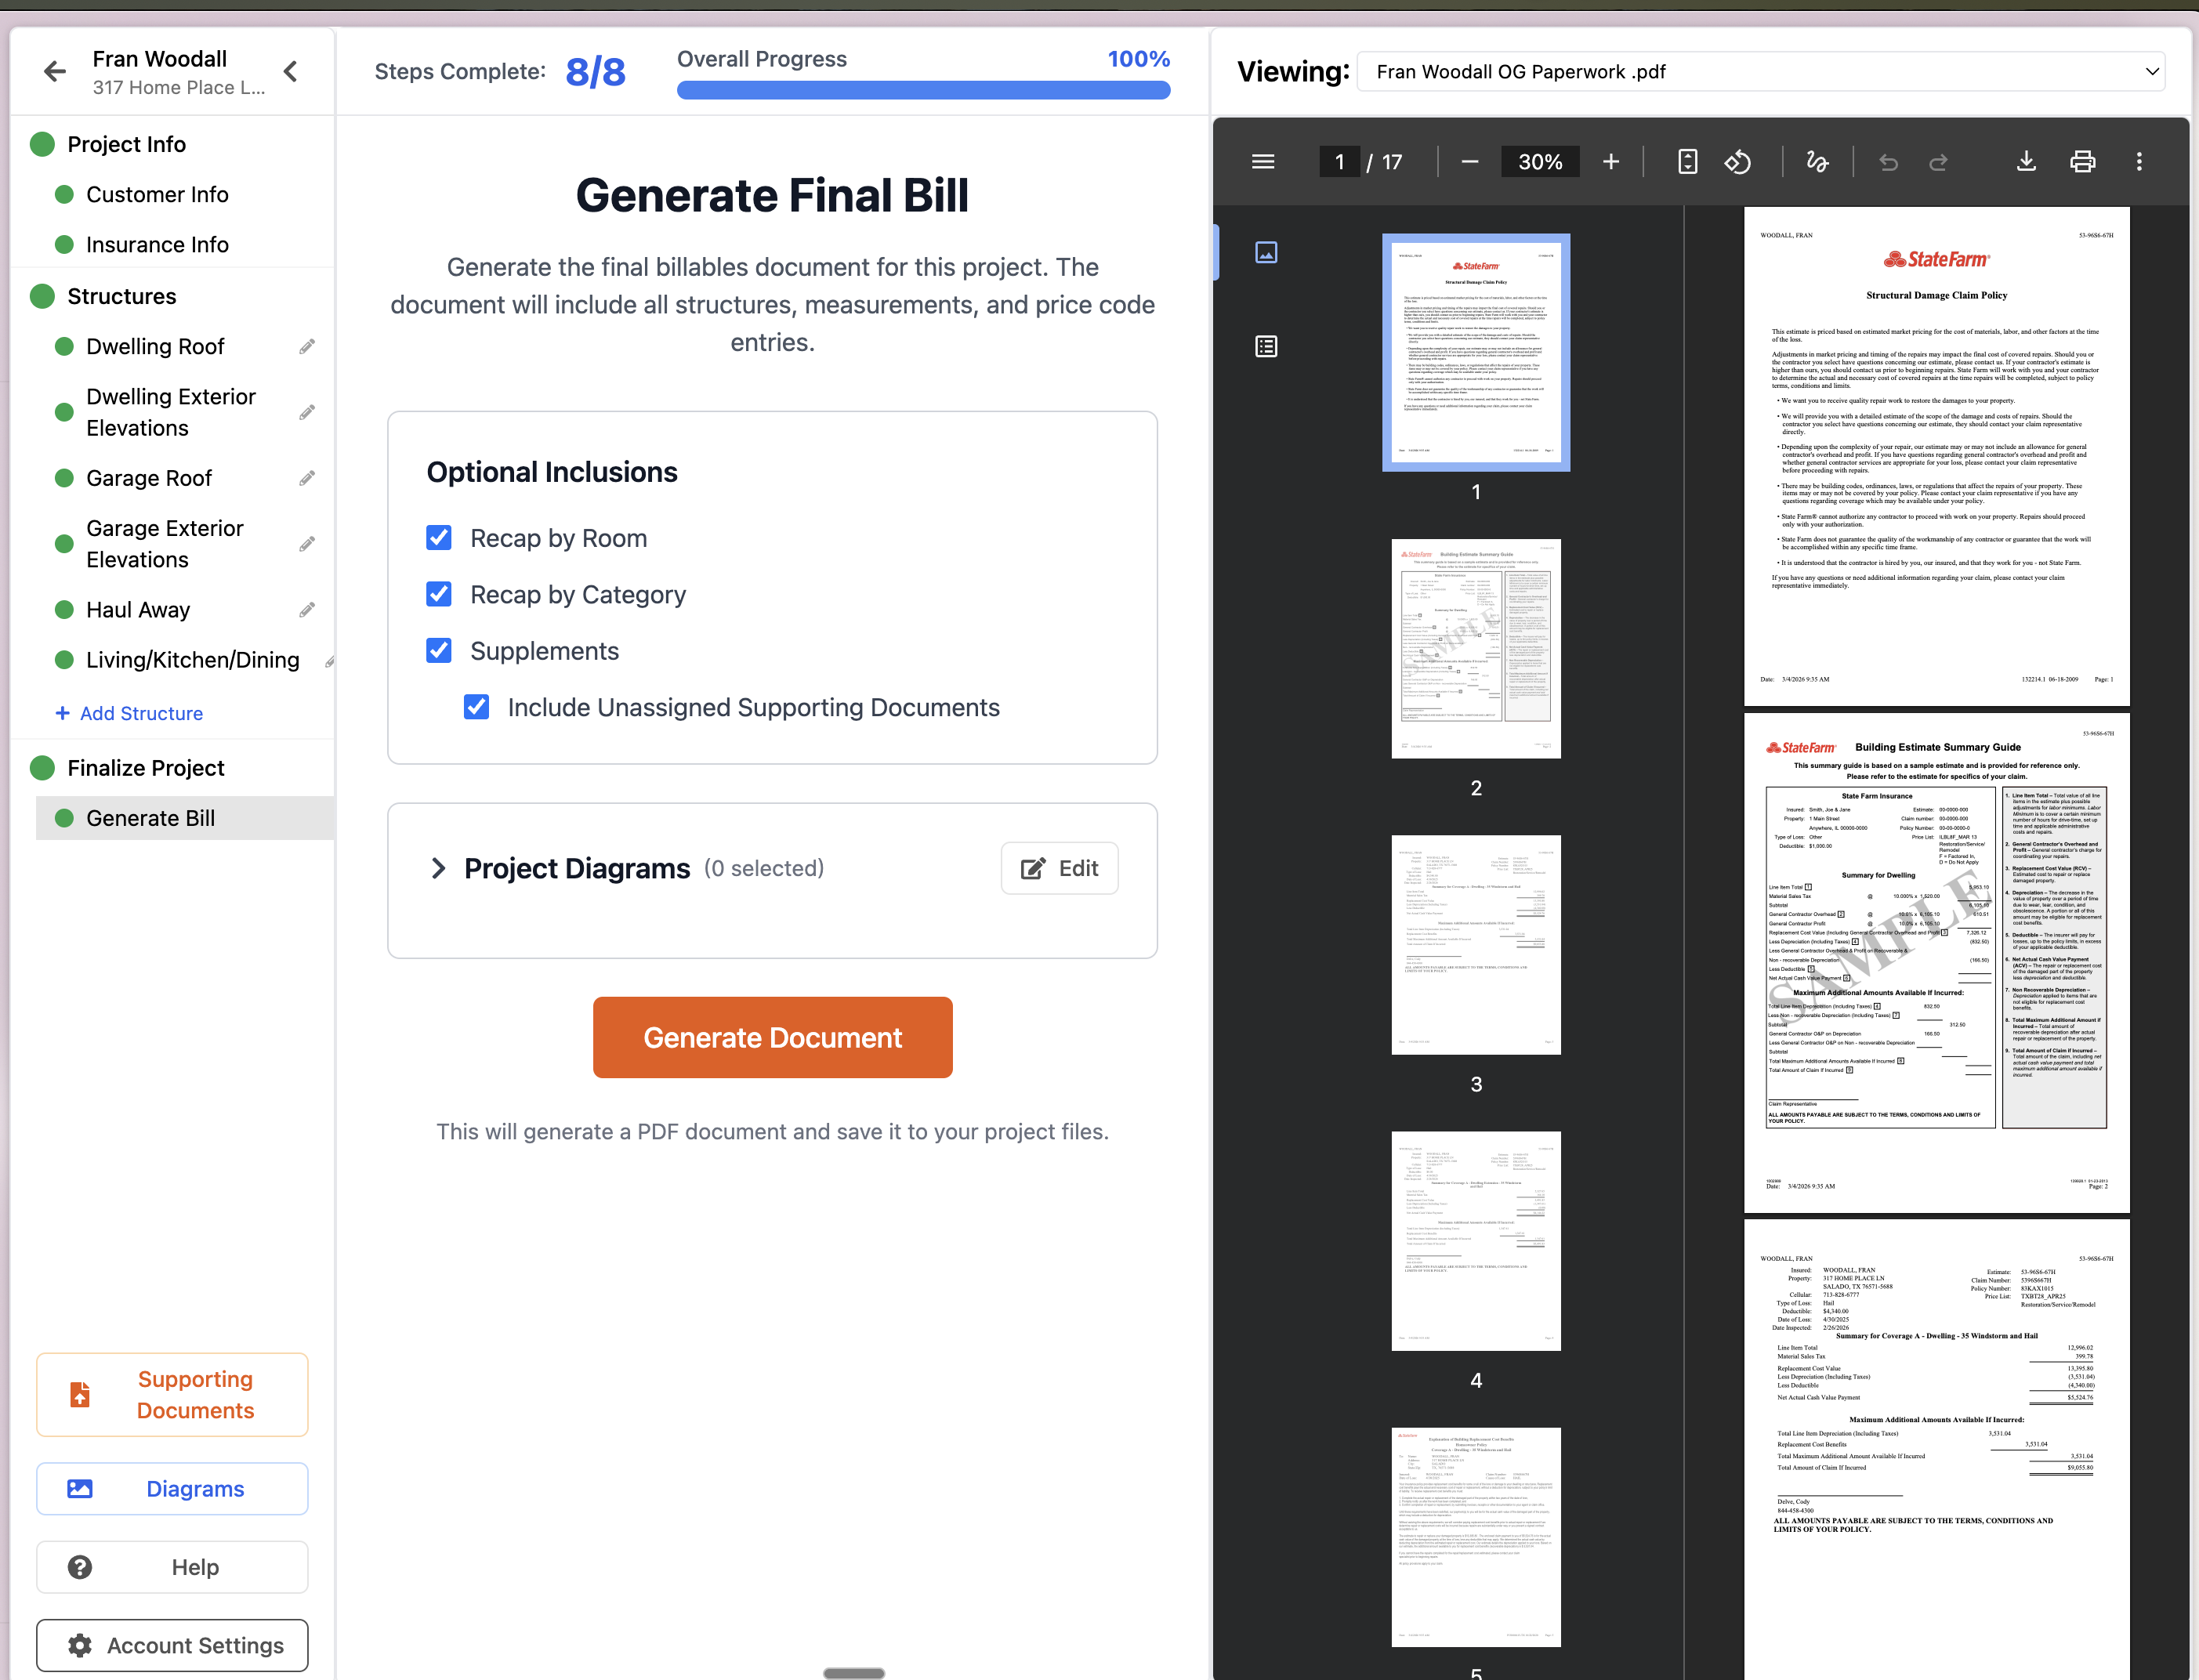This screenshot has width=2199, height=1680.
Task: Open Insurance Info in sidebar
Action: point(157,245)
